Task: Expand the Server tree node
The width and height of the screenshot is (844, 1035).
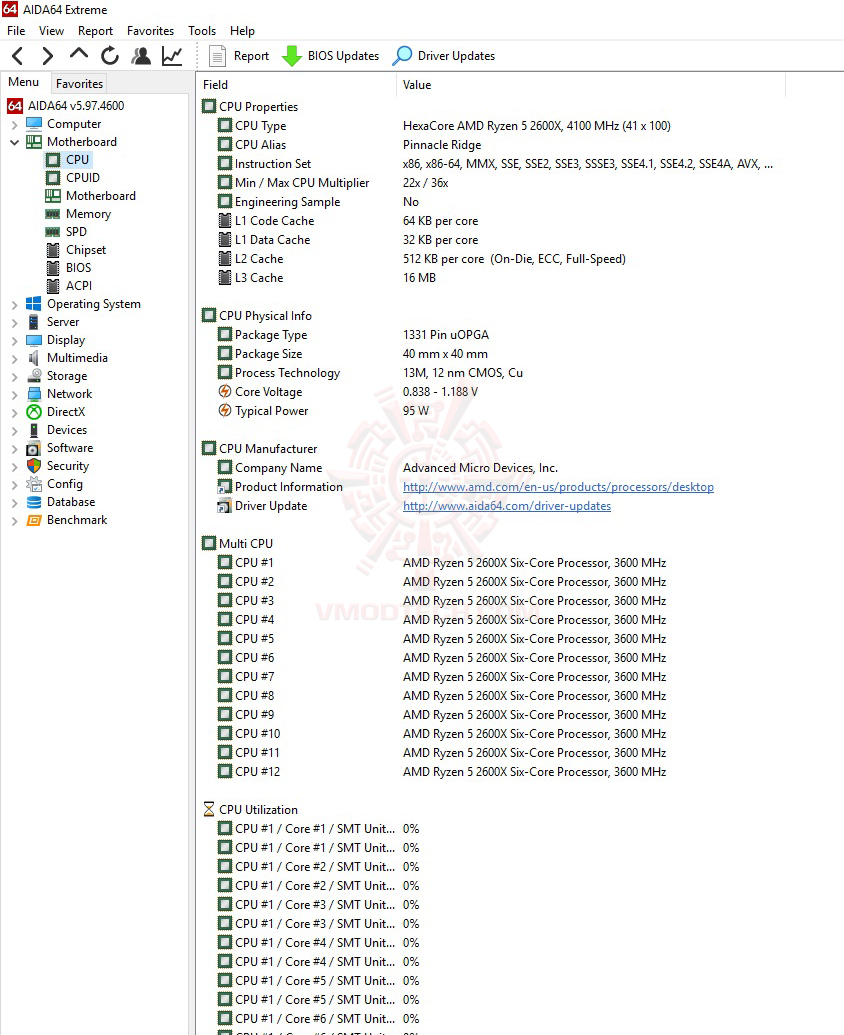Action: tap(15, 323)
